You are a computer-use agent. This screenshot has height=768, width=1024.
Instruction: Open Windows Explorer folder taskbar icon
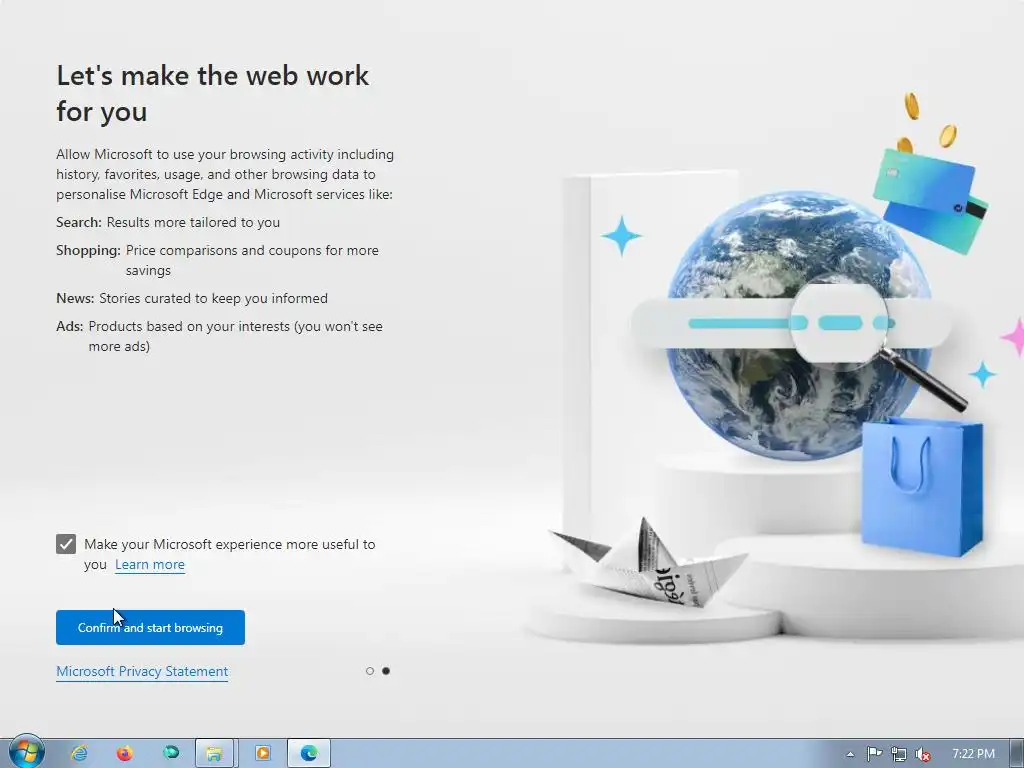(x=215, y=754)
